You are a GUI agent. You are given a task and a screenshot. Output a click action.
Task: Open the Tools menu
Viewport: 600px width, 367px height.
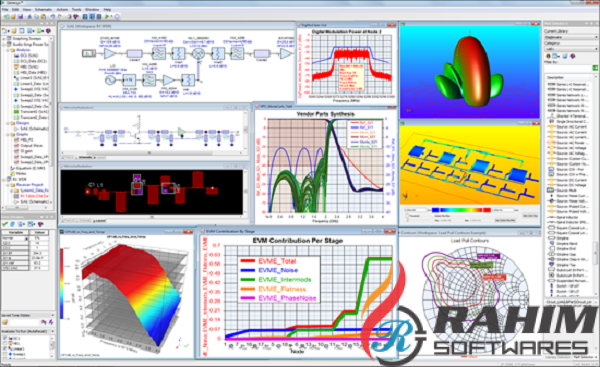click(x=77, y=9)
